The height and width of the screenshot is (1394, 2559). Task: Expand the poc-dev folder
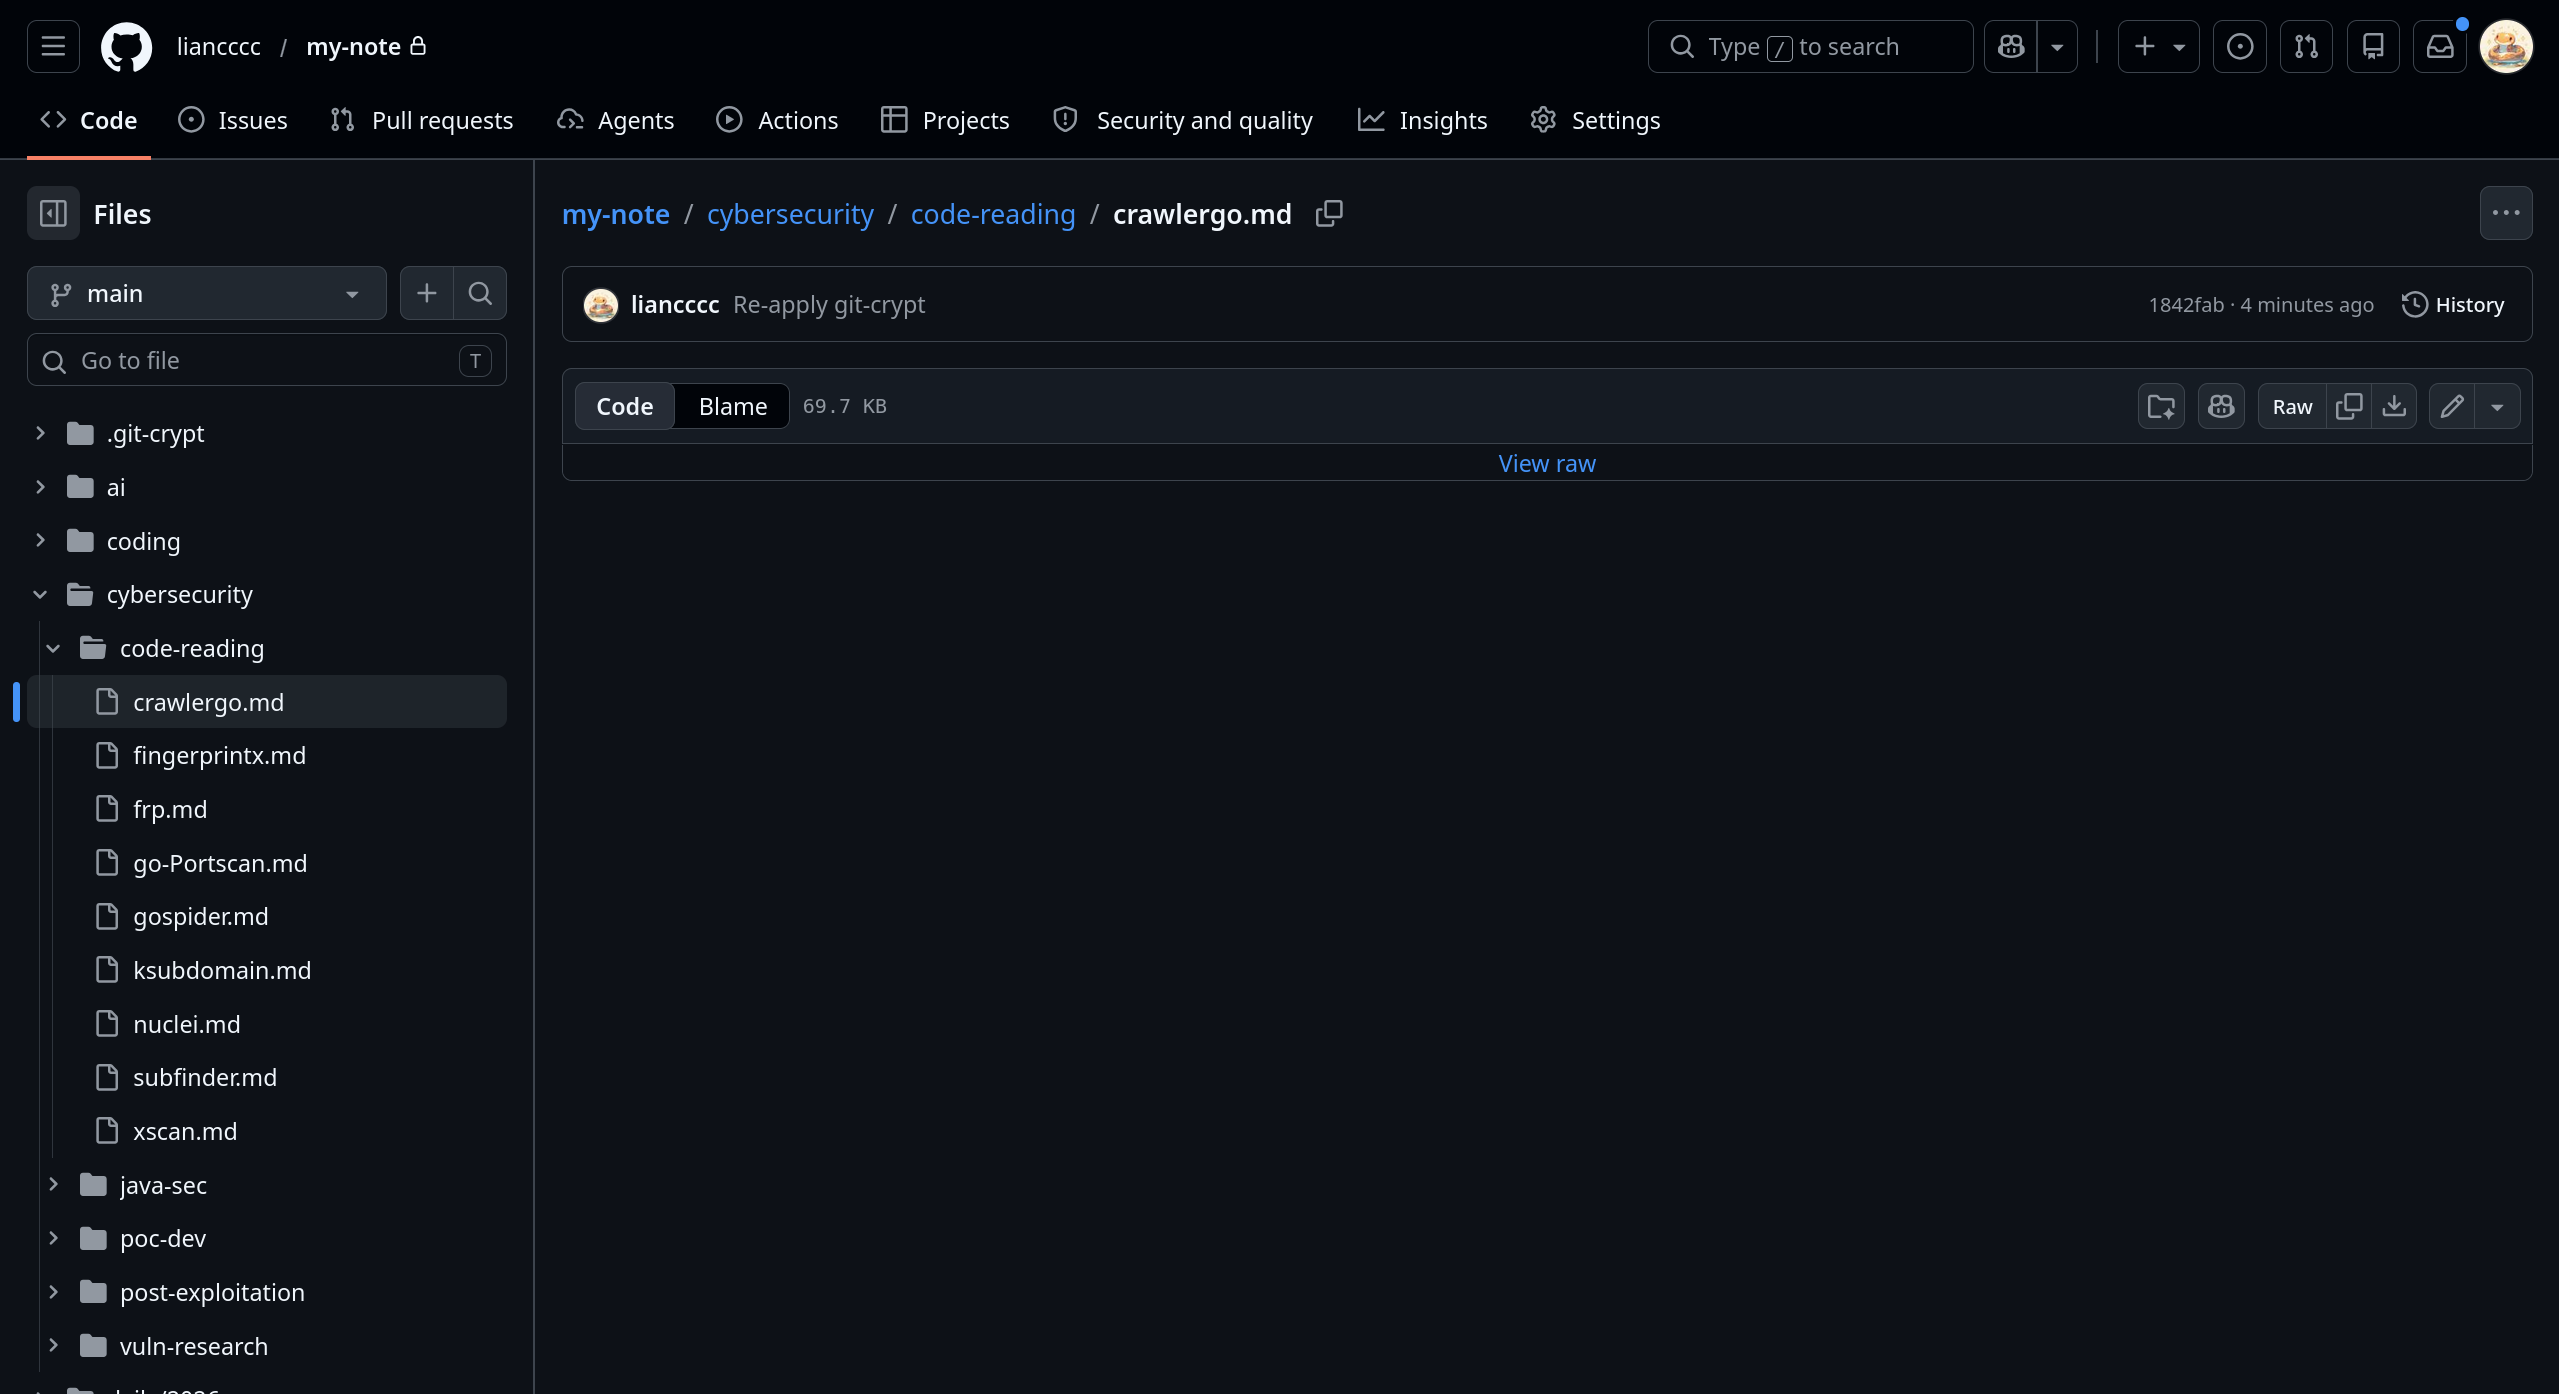pos(54,1238)
